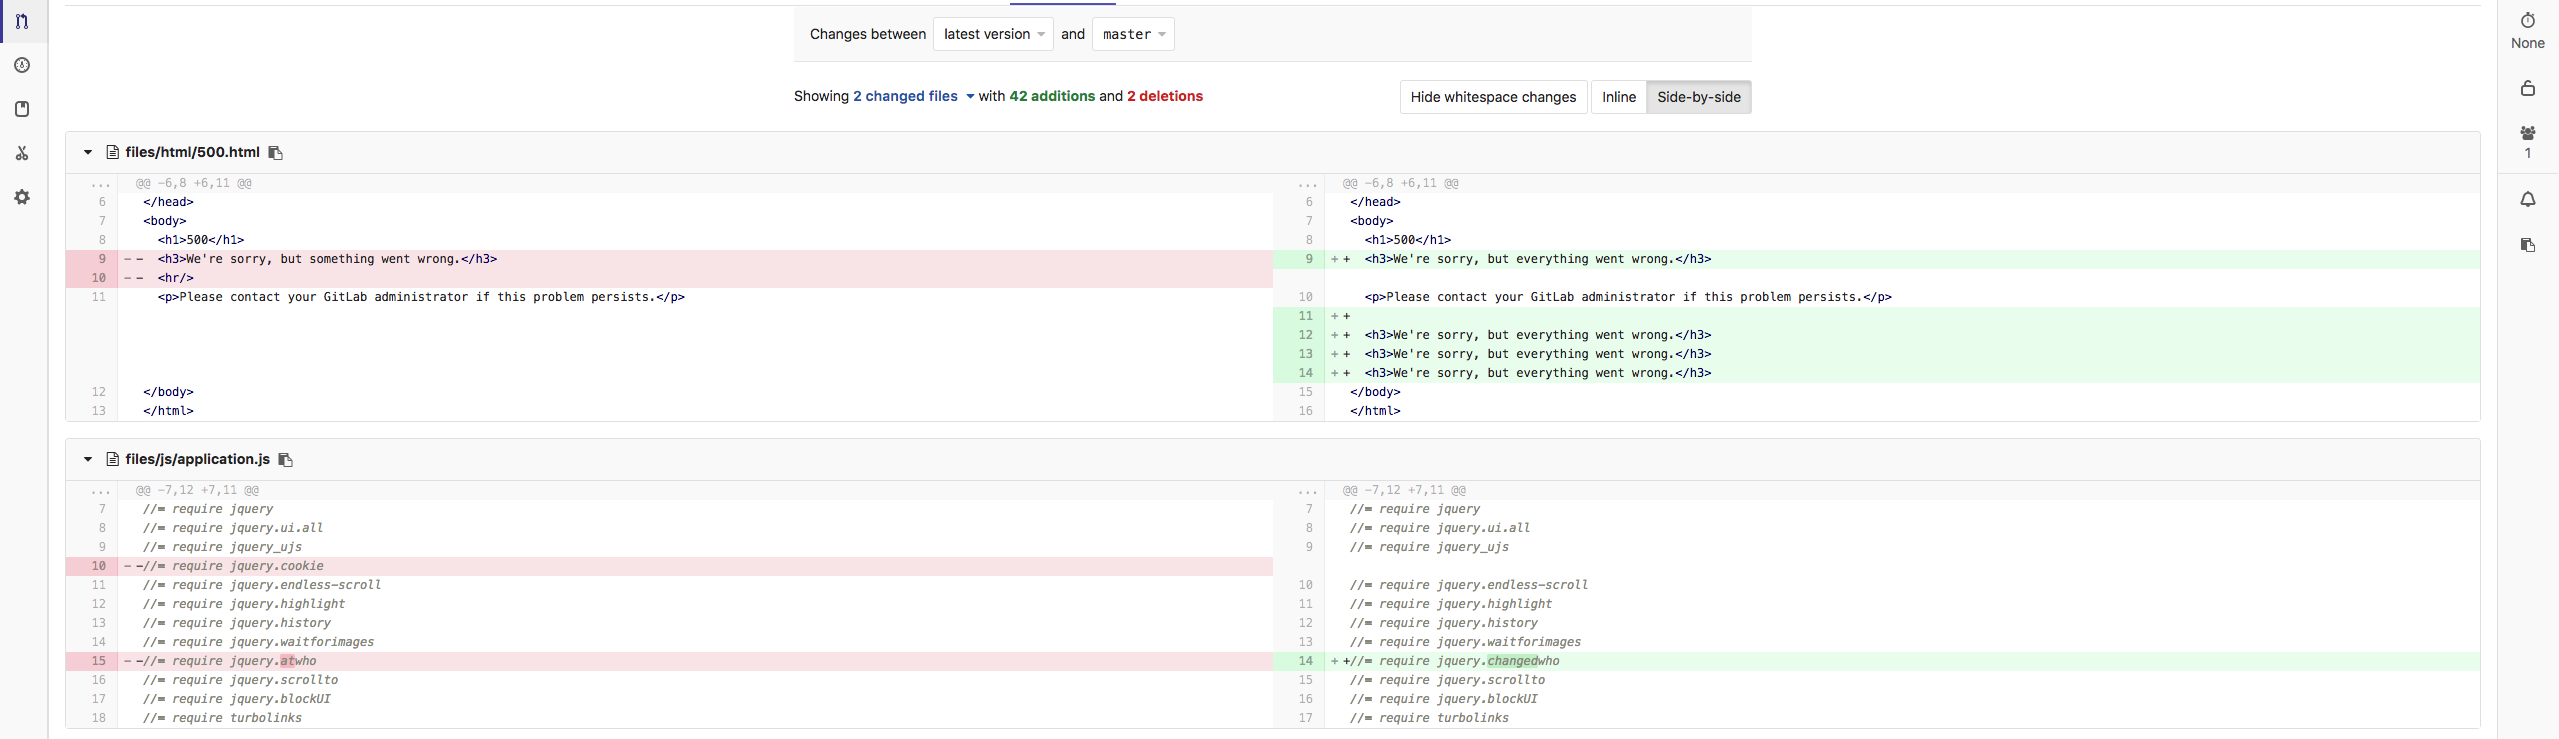Copy file path for files/js/application.js
The image size is (2559, 739).
[285, 460]
